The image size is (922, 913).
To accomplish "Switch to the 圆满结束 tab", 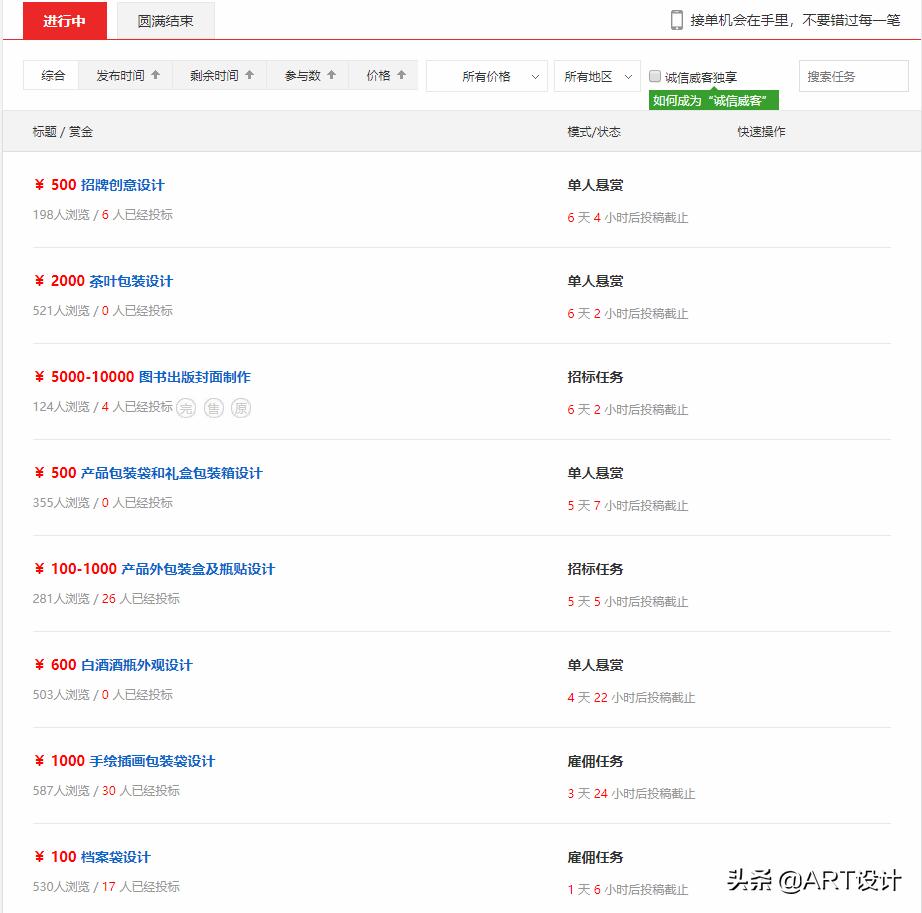I will click(166, 19).
